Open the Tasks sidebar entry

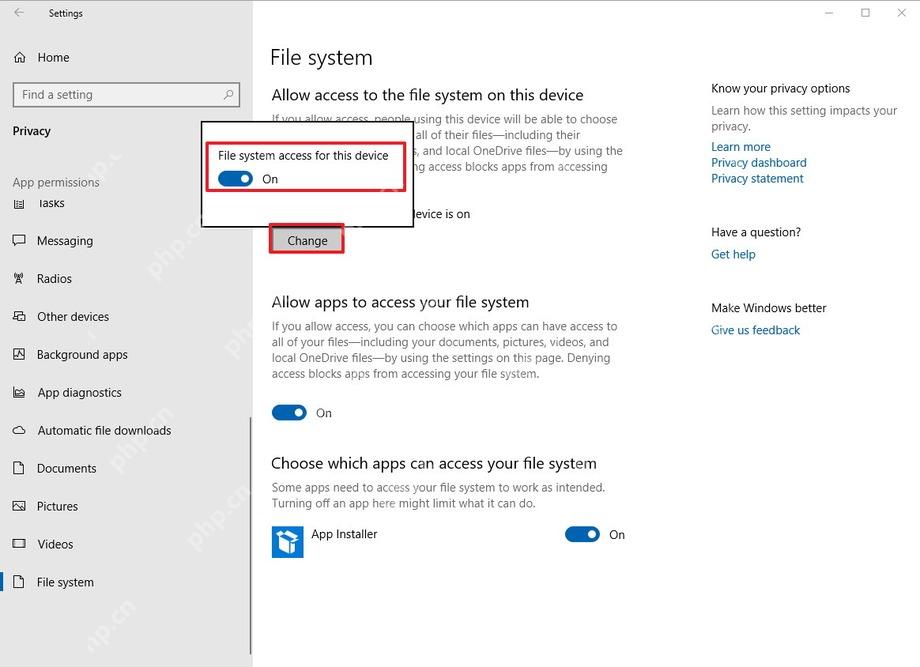click(51, 204)
